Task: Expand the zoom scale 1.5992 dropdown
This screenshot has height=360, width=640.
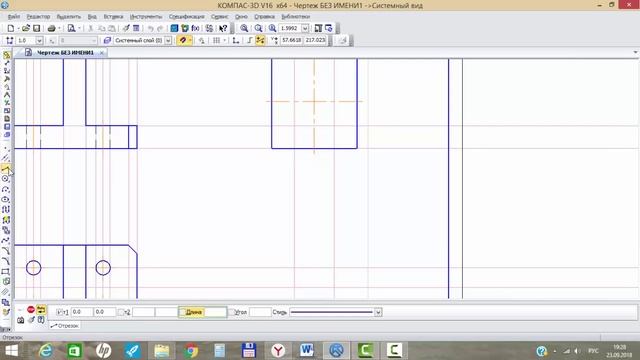Action: pos(305,28)
